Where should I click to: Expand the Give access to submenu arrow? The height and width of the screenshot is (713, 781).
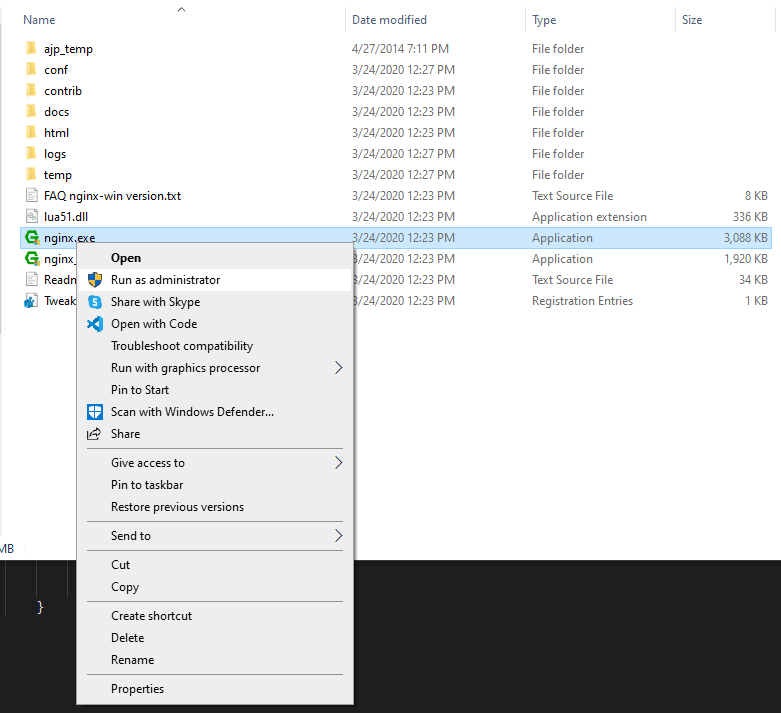coord(338,463)
